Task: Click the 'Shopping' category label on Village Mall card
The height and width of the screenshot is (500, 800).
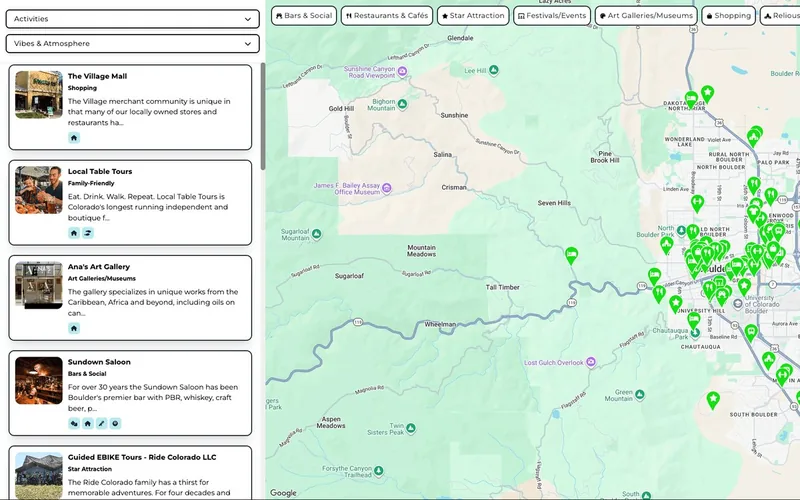Action: coord(82,88)
